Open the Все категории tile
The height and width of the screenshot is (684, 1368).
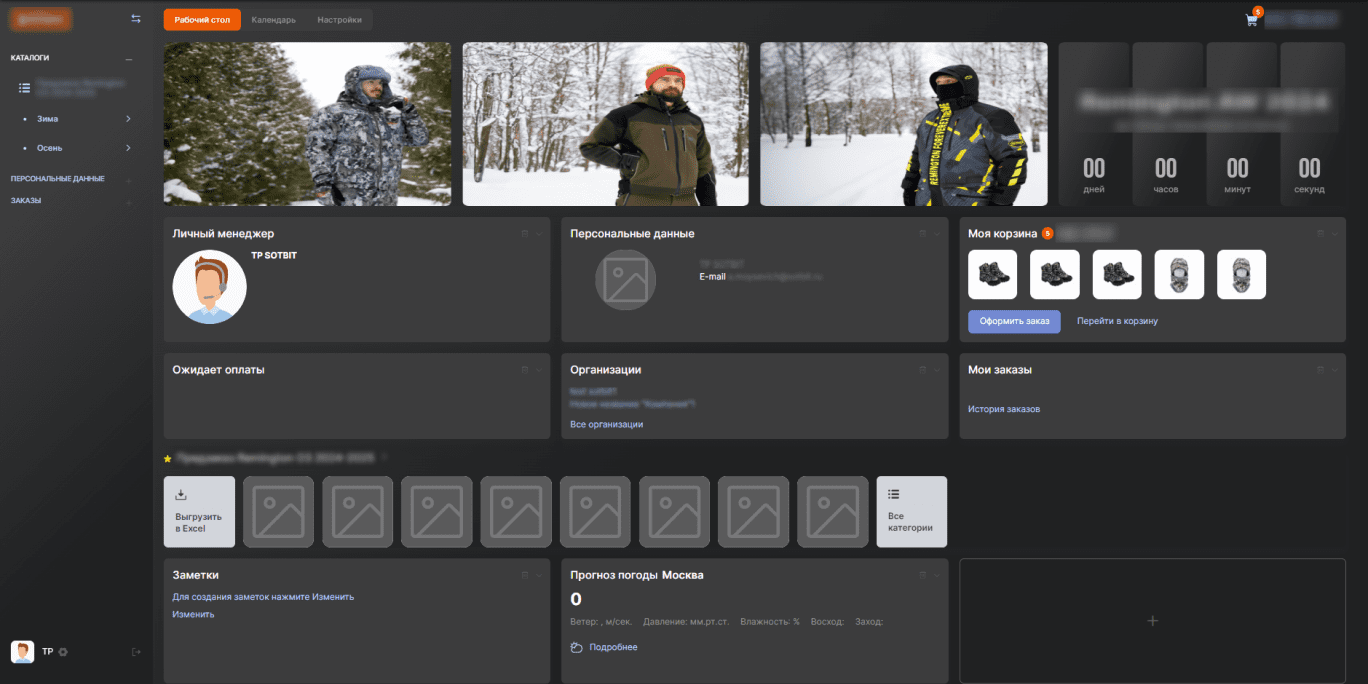click(912, 511)
